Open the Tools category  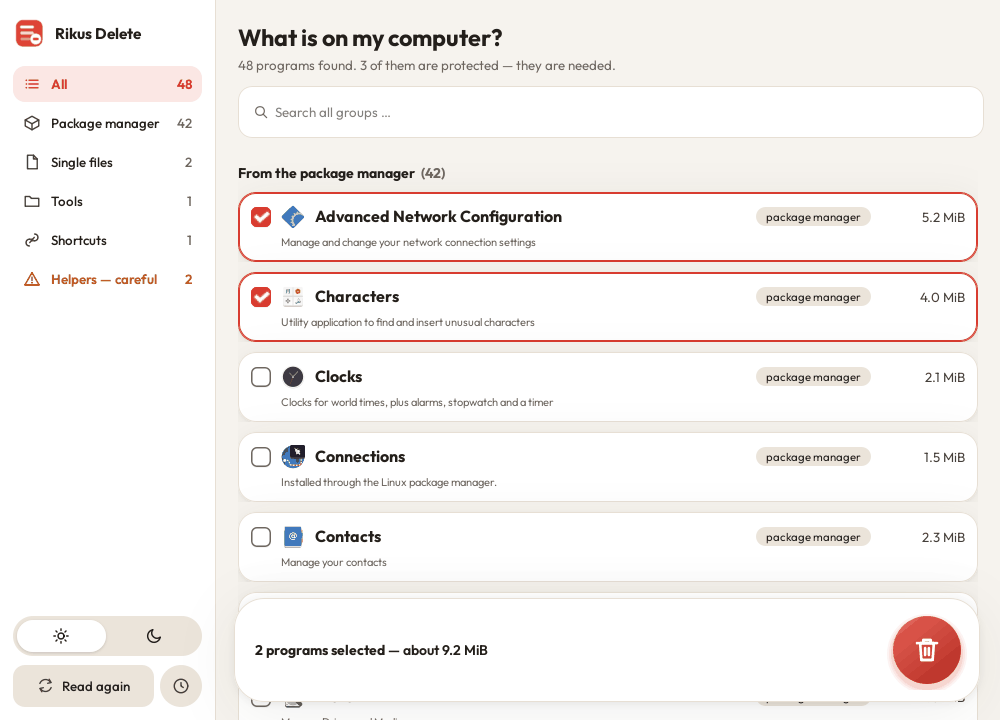tap(107, 202)
